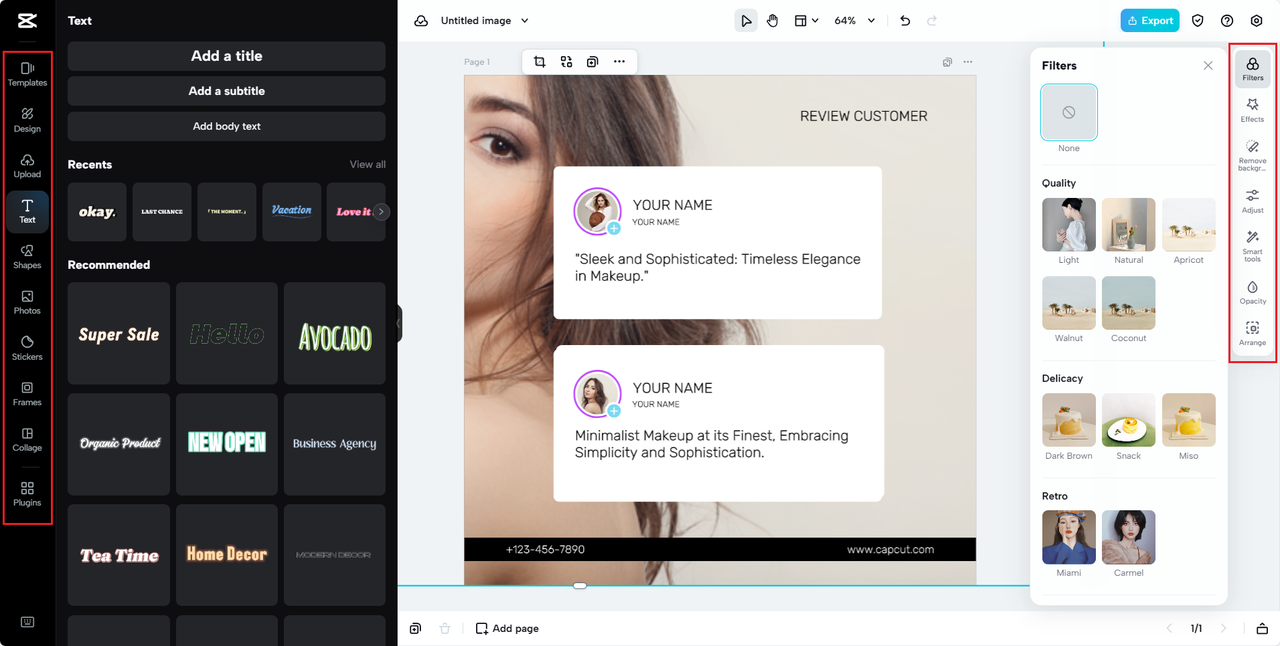Click Add page button
The image size is (1280, 646).
(x=507, y=628)
